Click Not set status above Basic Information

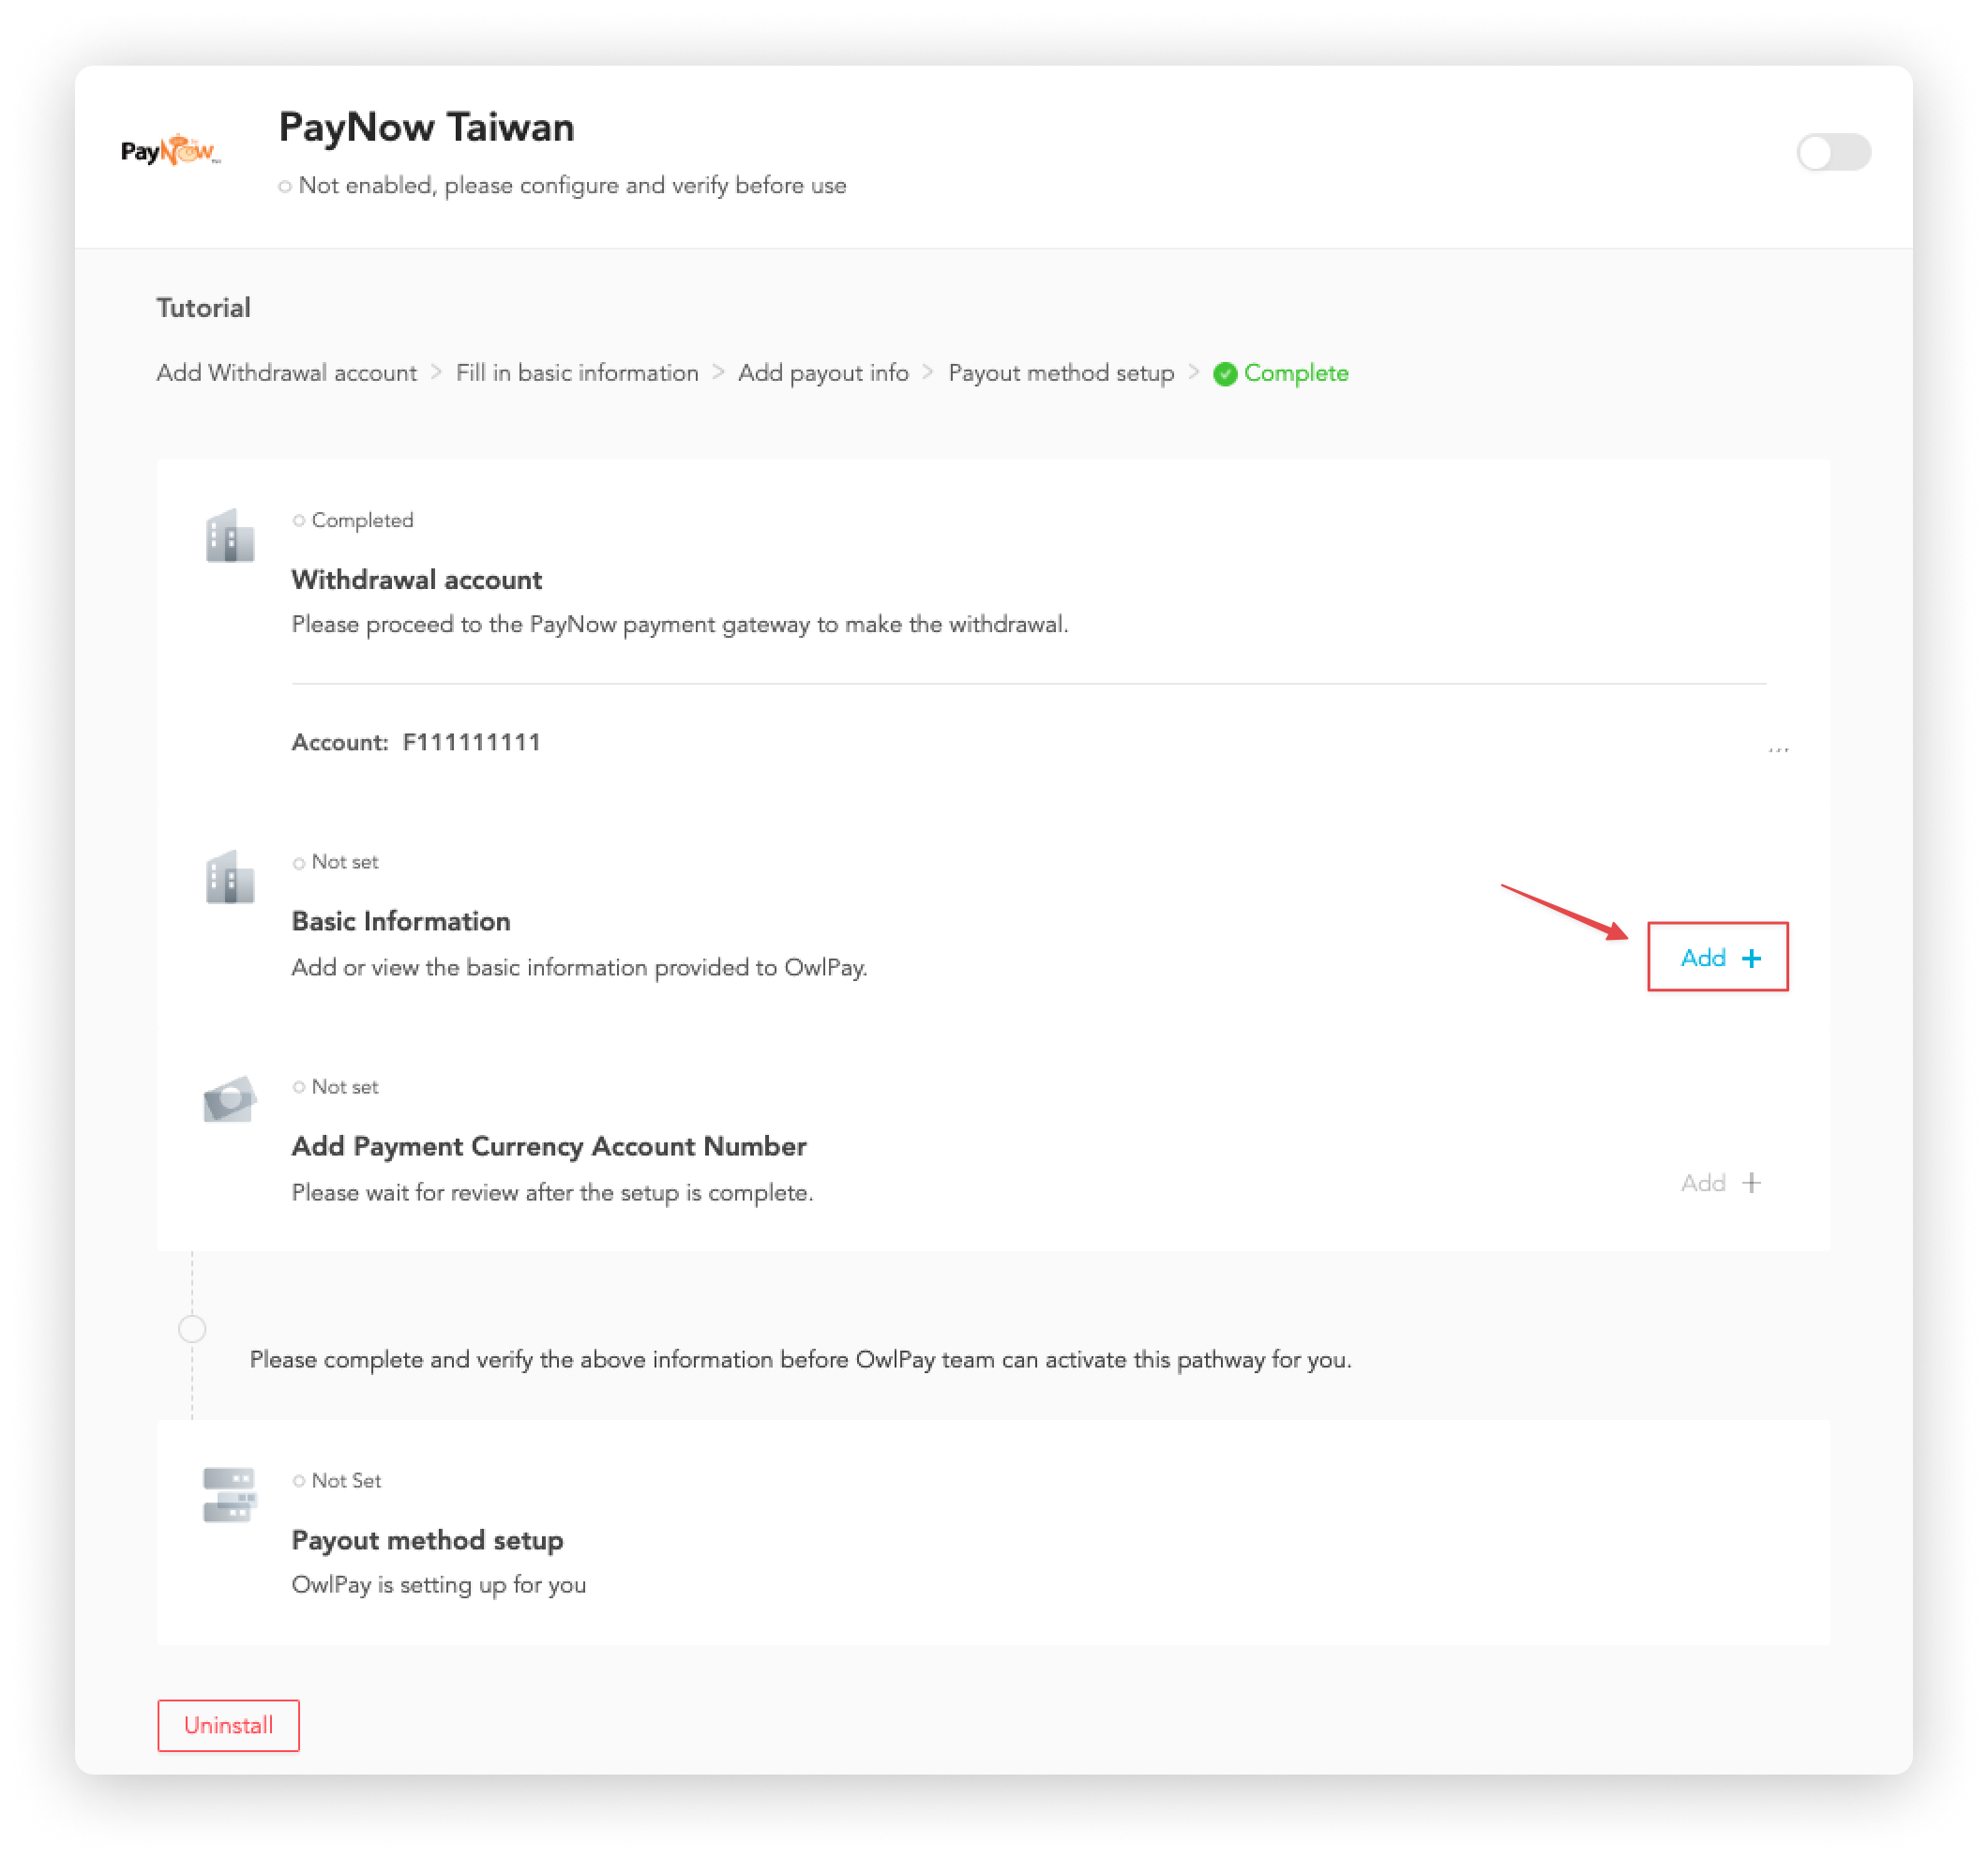point(335,861)
